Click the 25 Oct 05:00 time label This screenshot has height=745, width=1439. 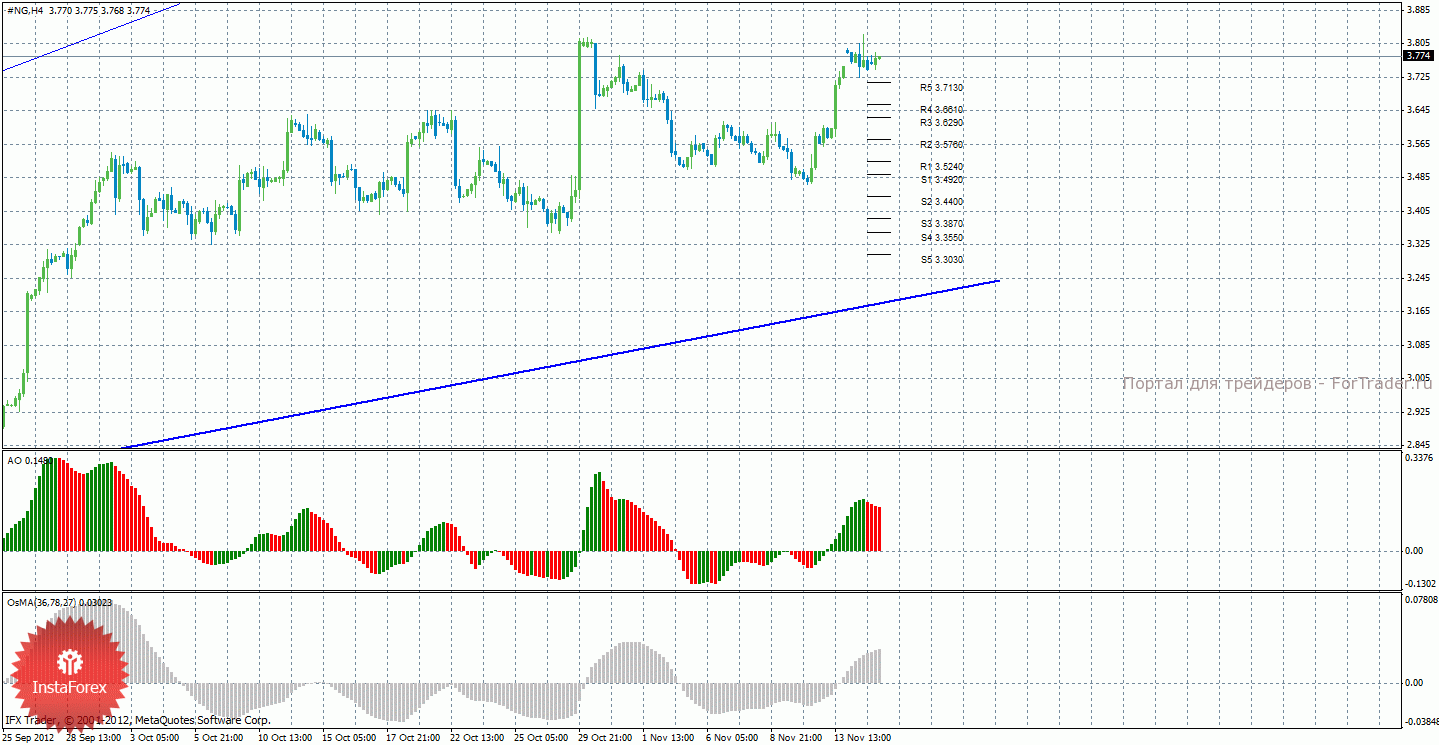tap(542, 737)
